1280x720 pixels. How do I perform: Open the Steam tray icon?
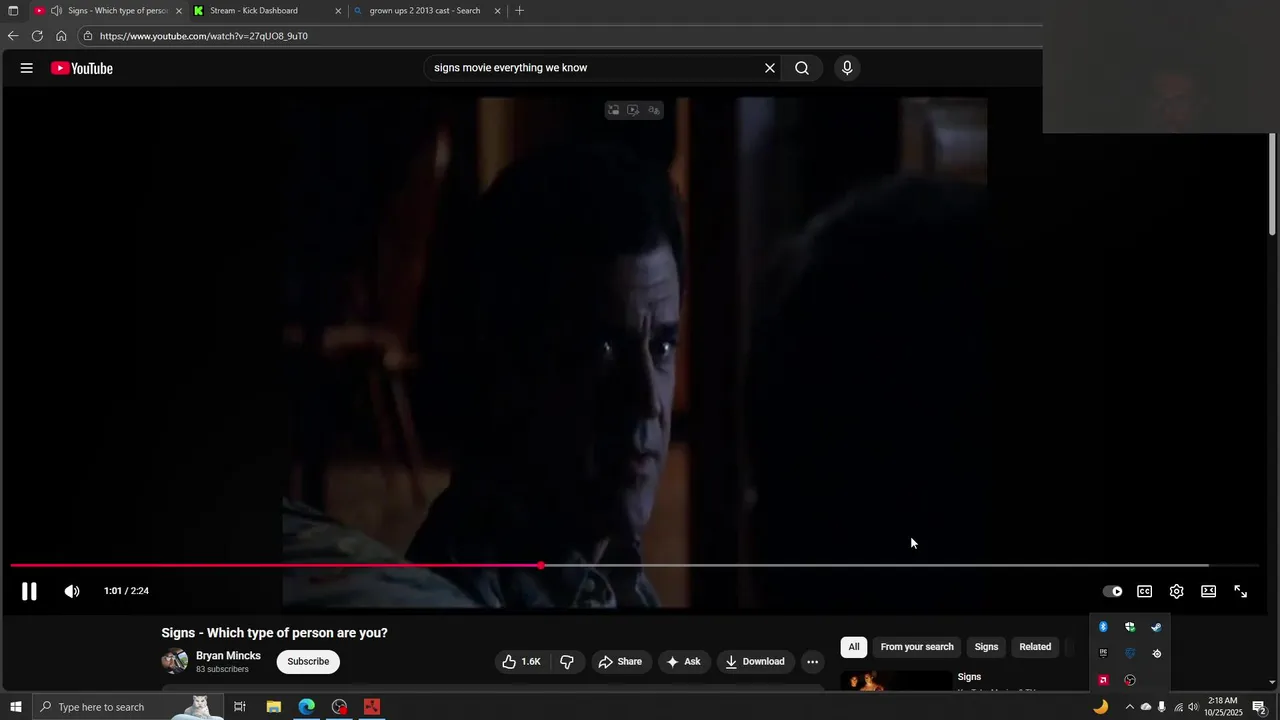pyautogui.click(x=1156, y=627)
